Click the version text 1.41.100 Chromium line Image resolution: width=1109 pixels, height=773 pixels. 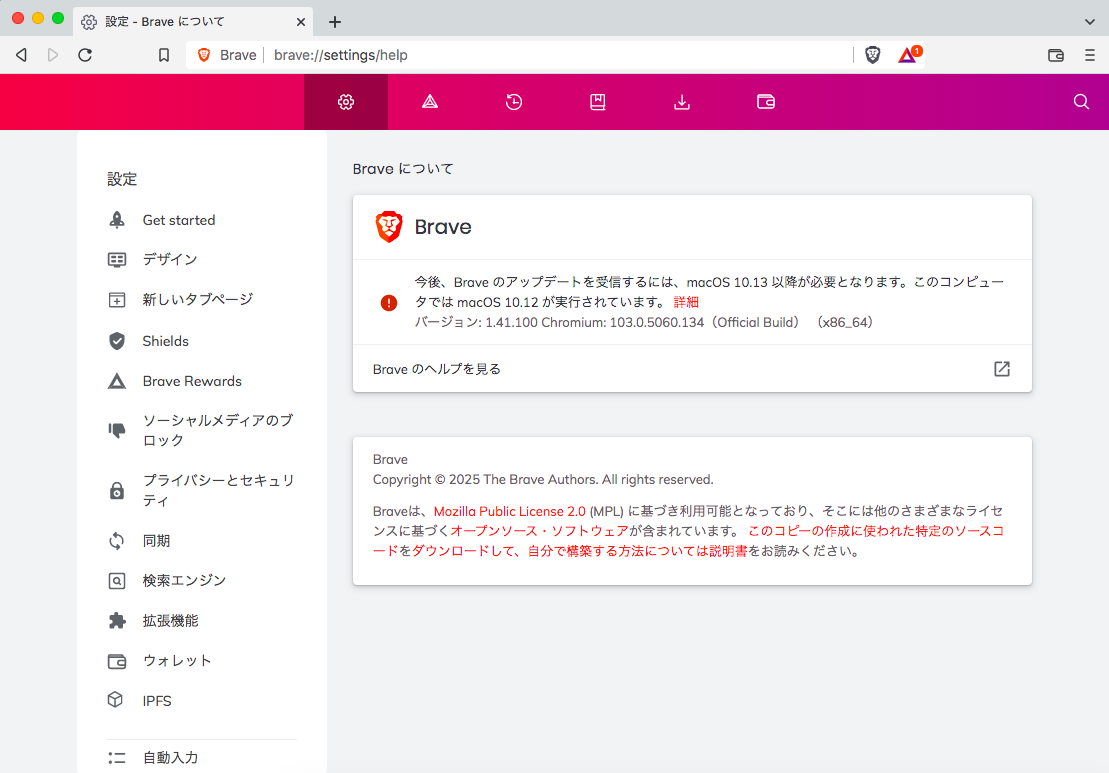[x=644, y=322]
